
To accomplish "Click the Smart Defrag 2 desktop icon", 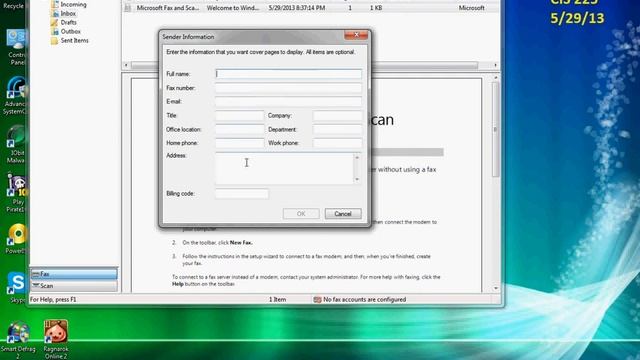I will [x=18, y=340].
